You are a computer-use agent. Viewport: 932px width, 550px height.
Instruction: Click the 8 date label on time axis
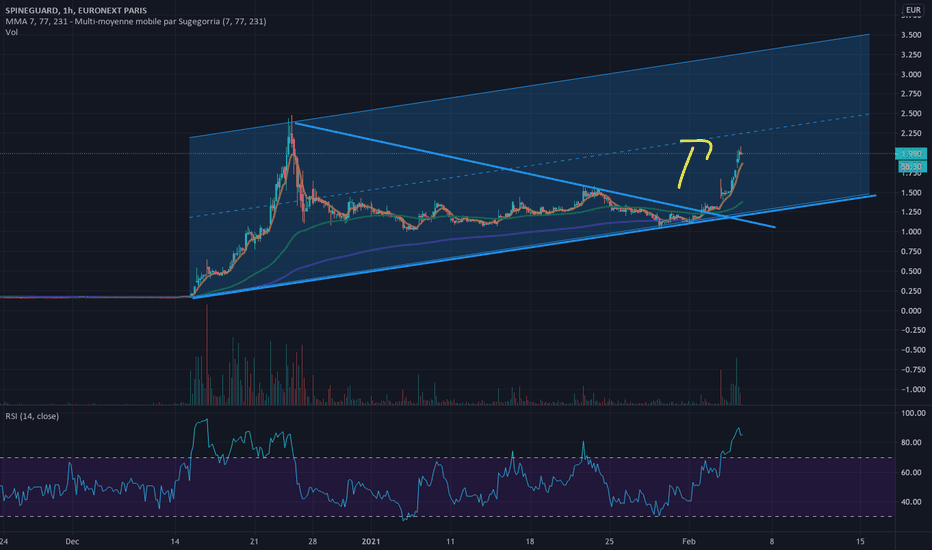point(772,542)
